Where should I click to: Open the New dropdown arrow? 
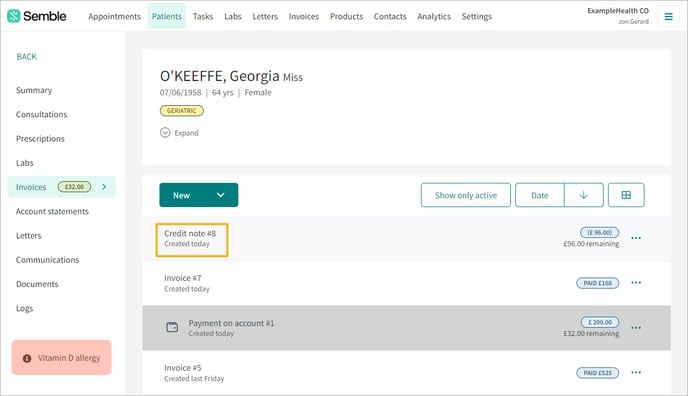pyautogui.click(x=221, y=195)
